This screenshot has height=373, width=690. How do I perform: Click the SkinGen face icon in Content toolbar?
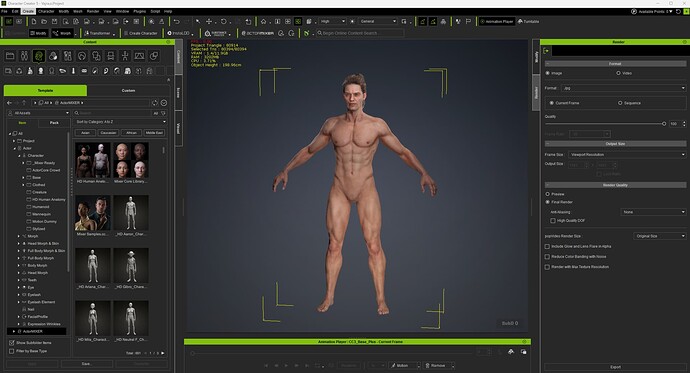point(39,56)
